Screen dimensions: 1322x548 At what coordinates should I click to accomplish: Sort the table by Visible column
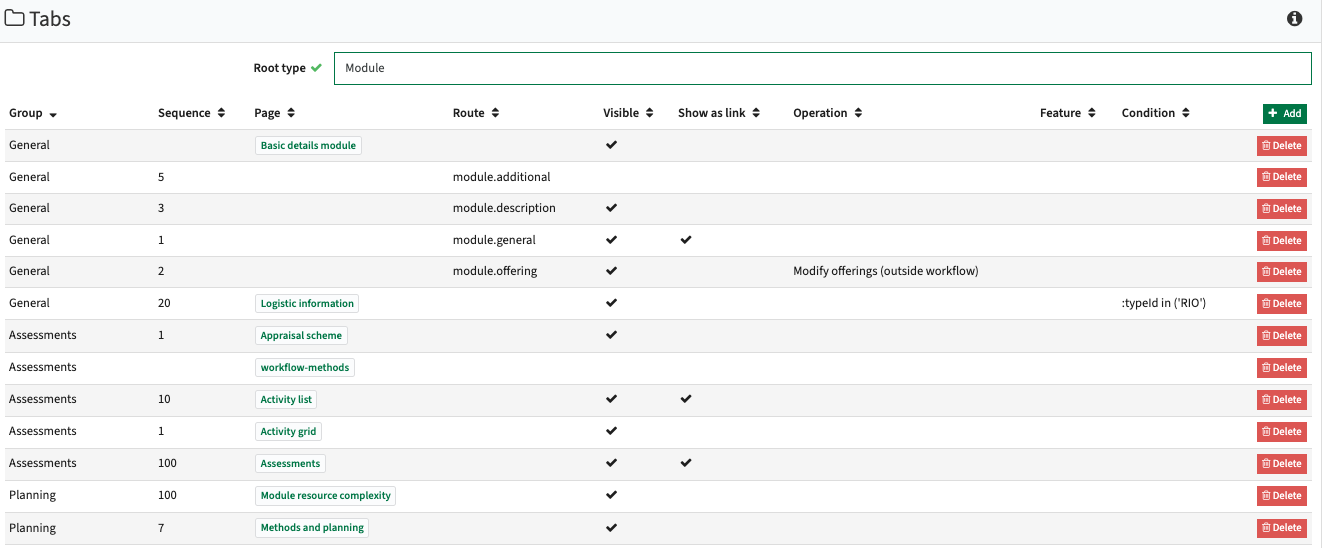point(628,113)
